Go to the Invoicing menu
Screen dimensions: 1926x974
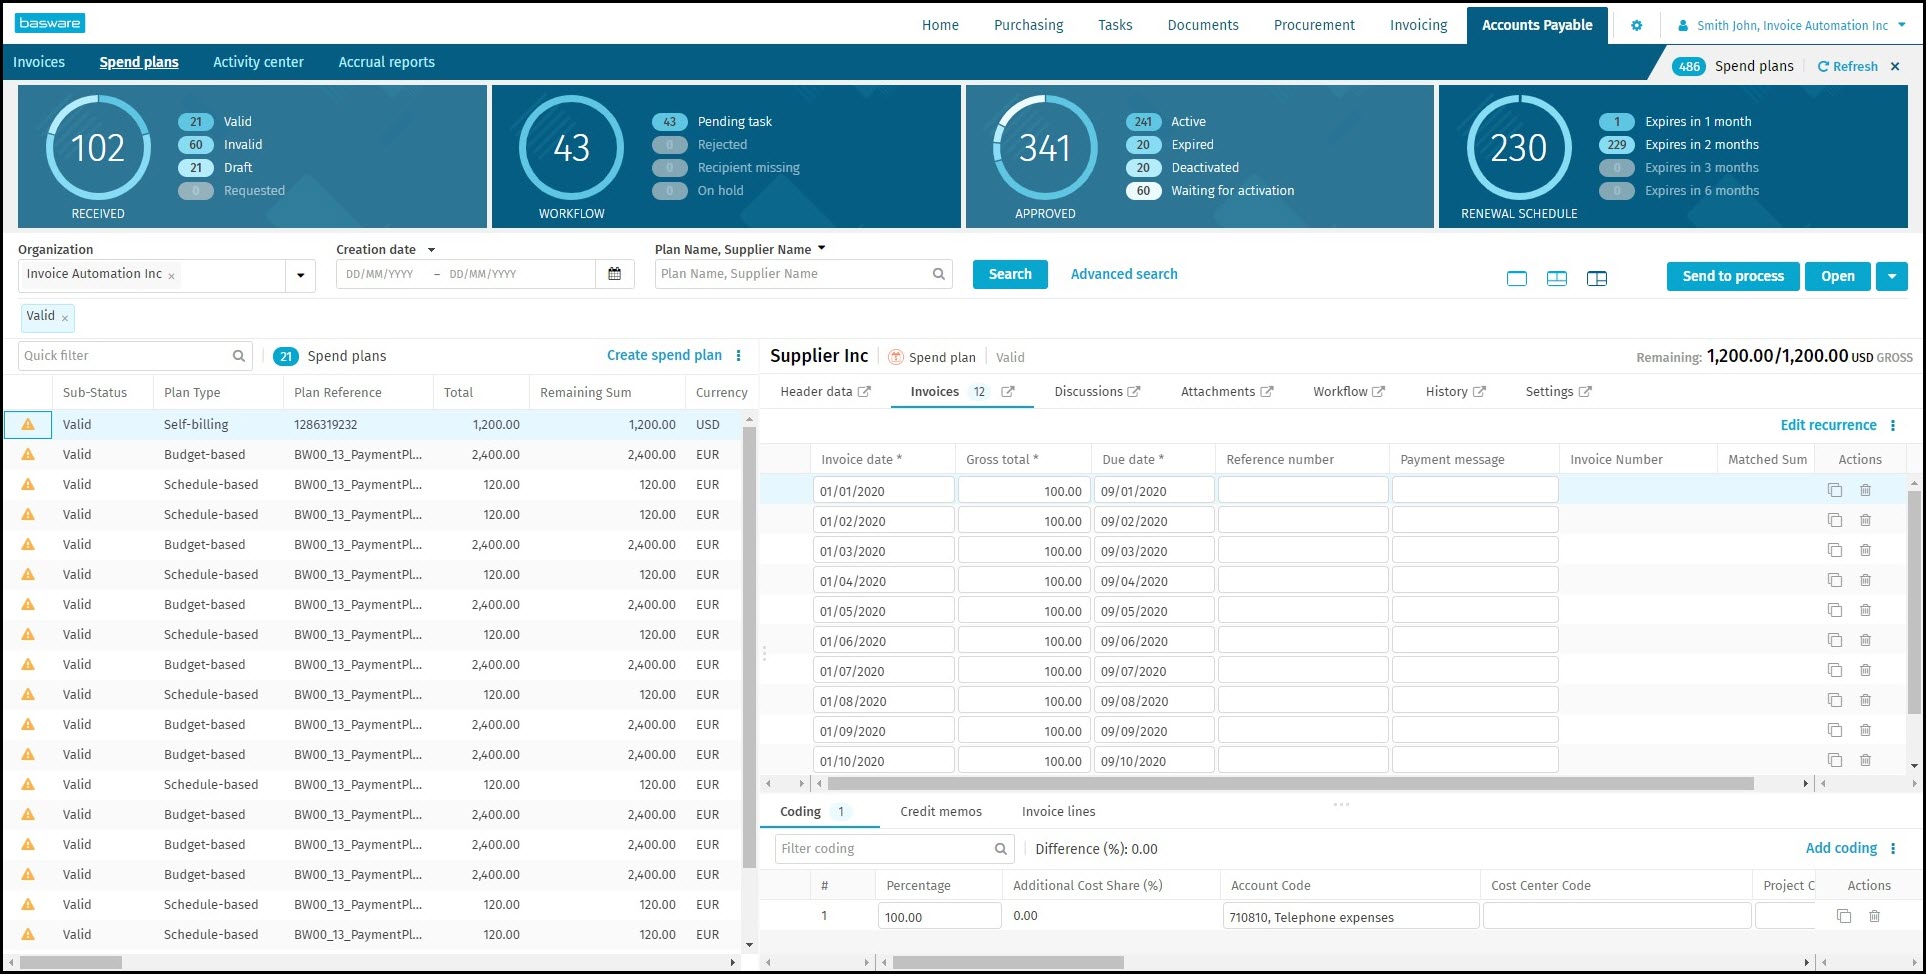click(1418, 25)
